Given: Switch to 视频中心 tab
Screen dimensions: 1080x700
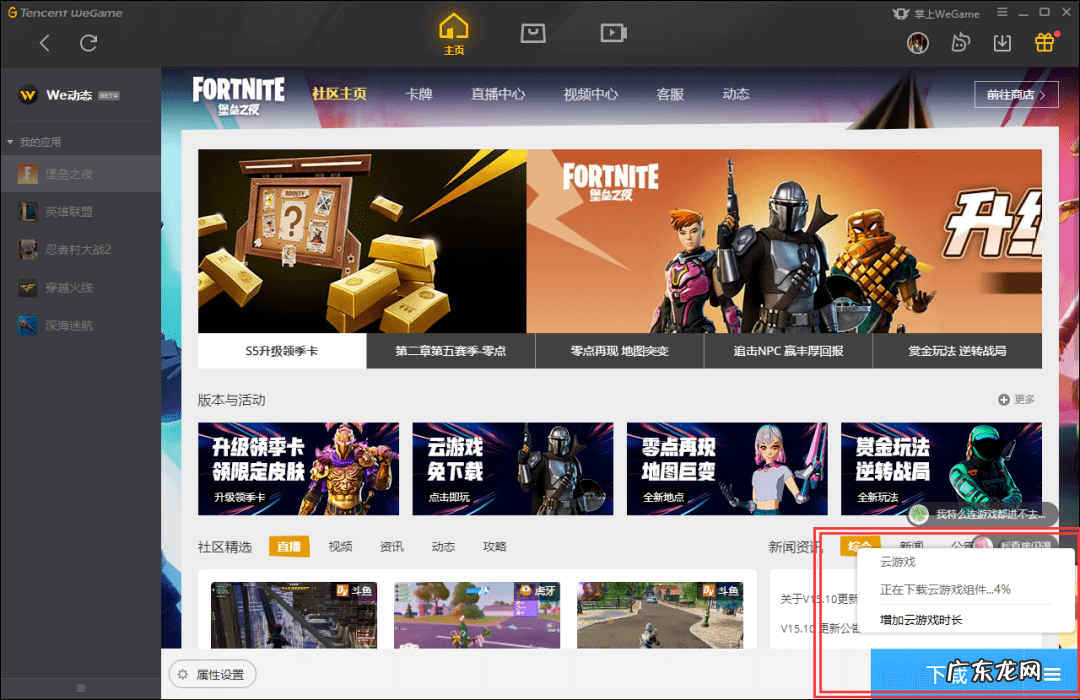Looking at the screenshot, I should pyautogui.click(x=591, y=94).
